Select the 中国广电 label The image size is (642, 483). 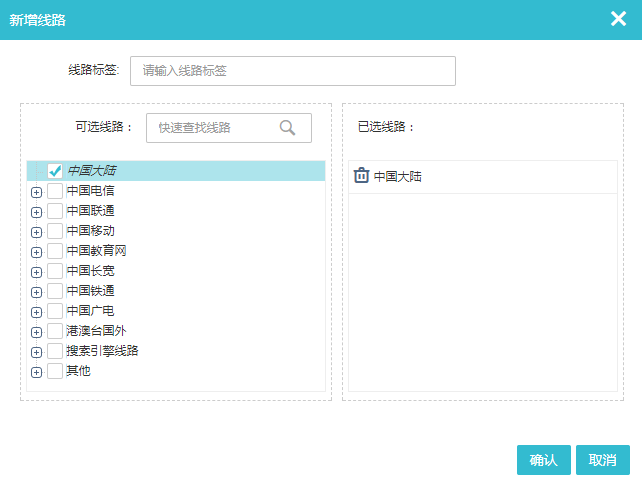point(90,311)
